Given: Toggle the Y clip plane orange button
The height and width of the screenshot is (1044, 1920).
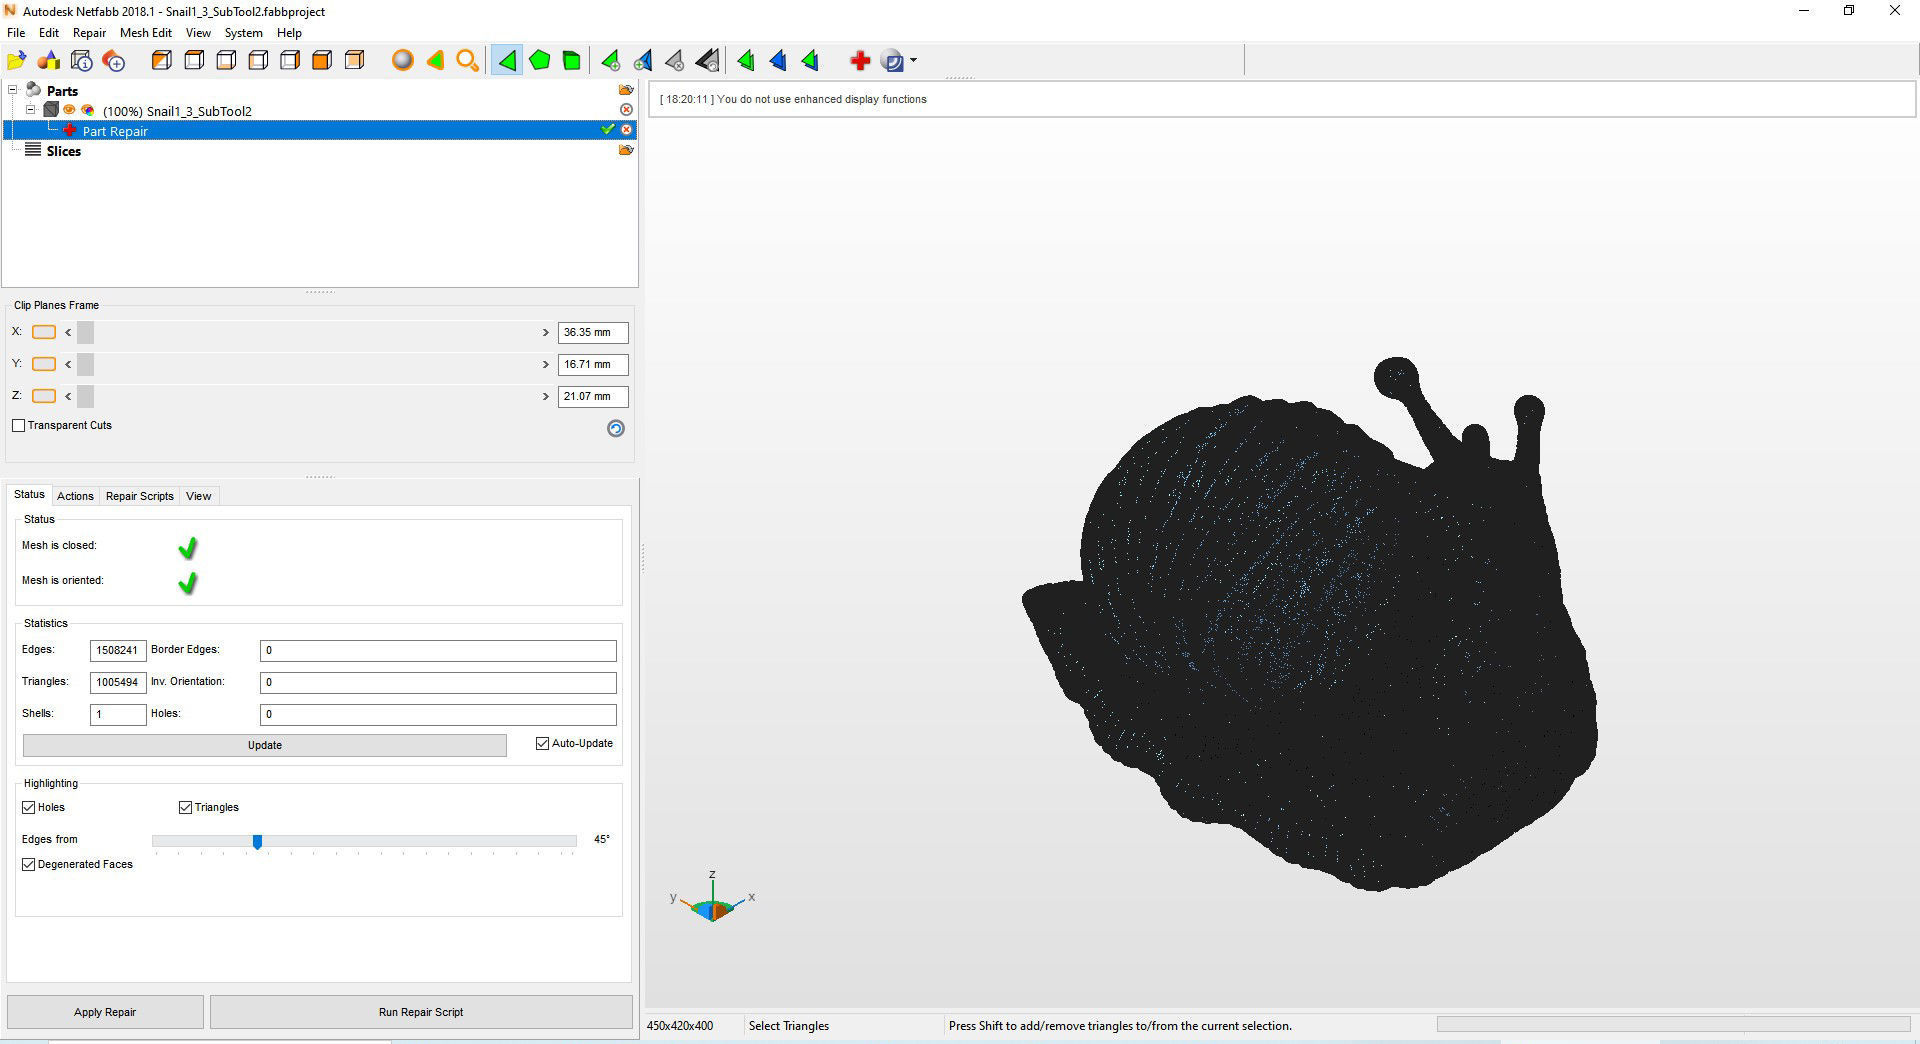Looking at the screenshot, I should tap(44, 364).
